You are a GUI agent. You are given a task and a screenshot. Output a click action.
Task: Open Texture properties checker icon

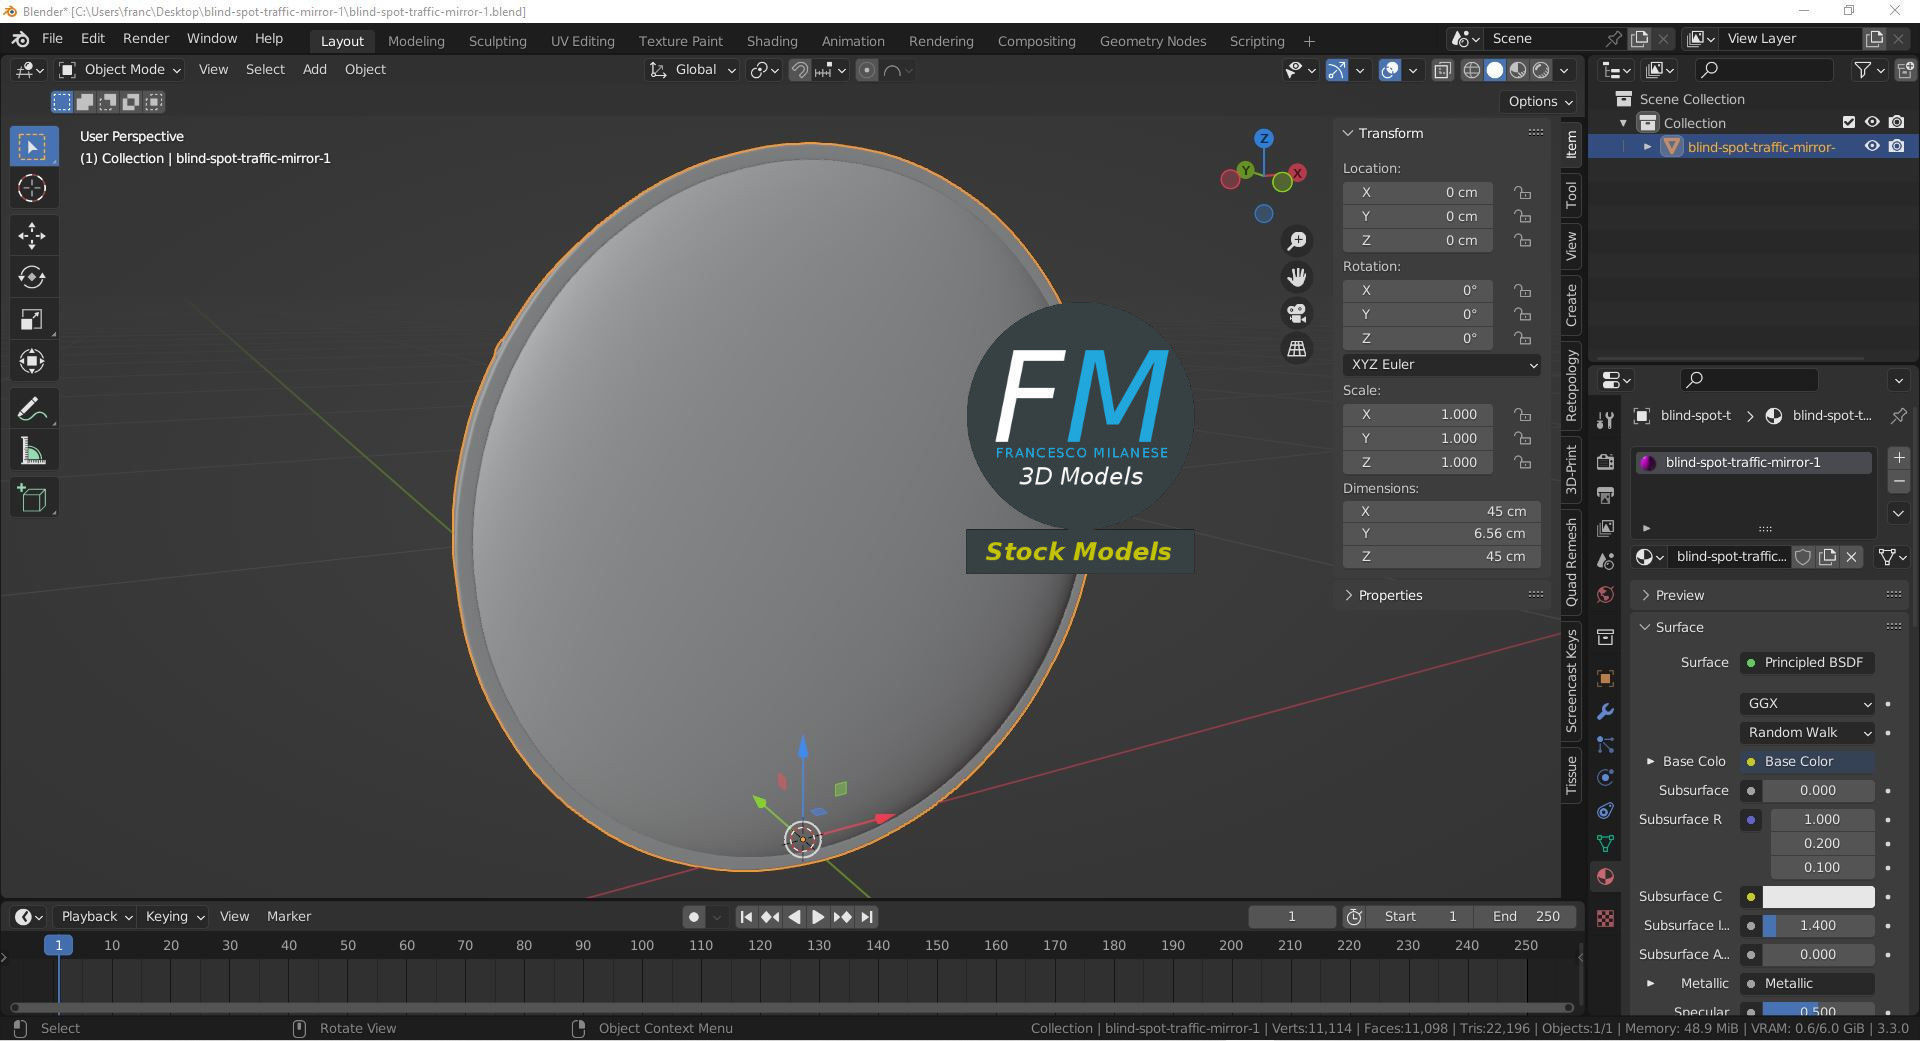tap(1605, 918)
